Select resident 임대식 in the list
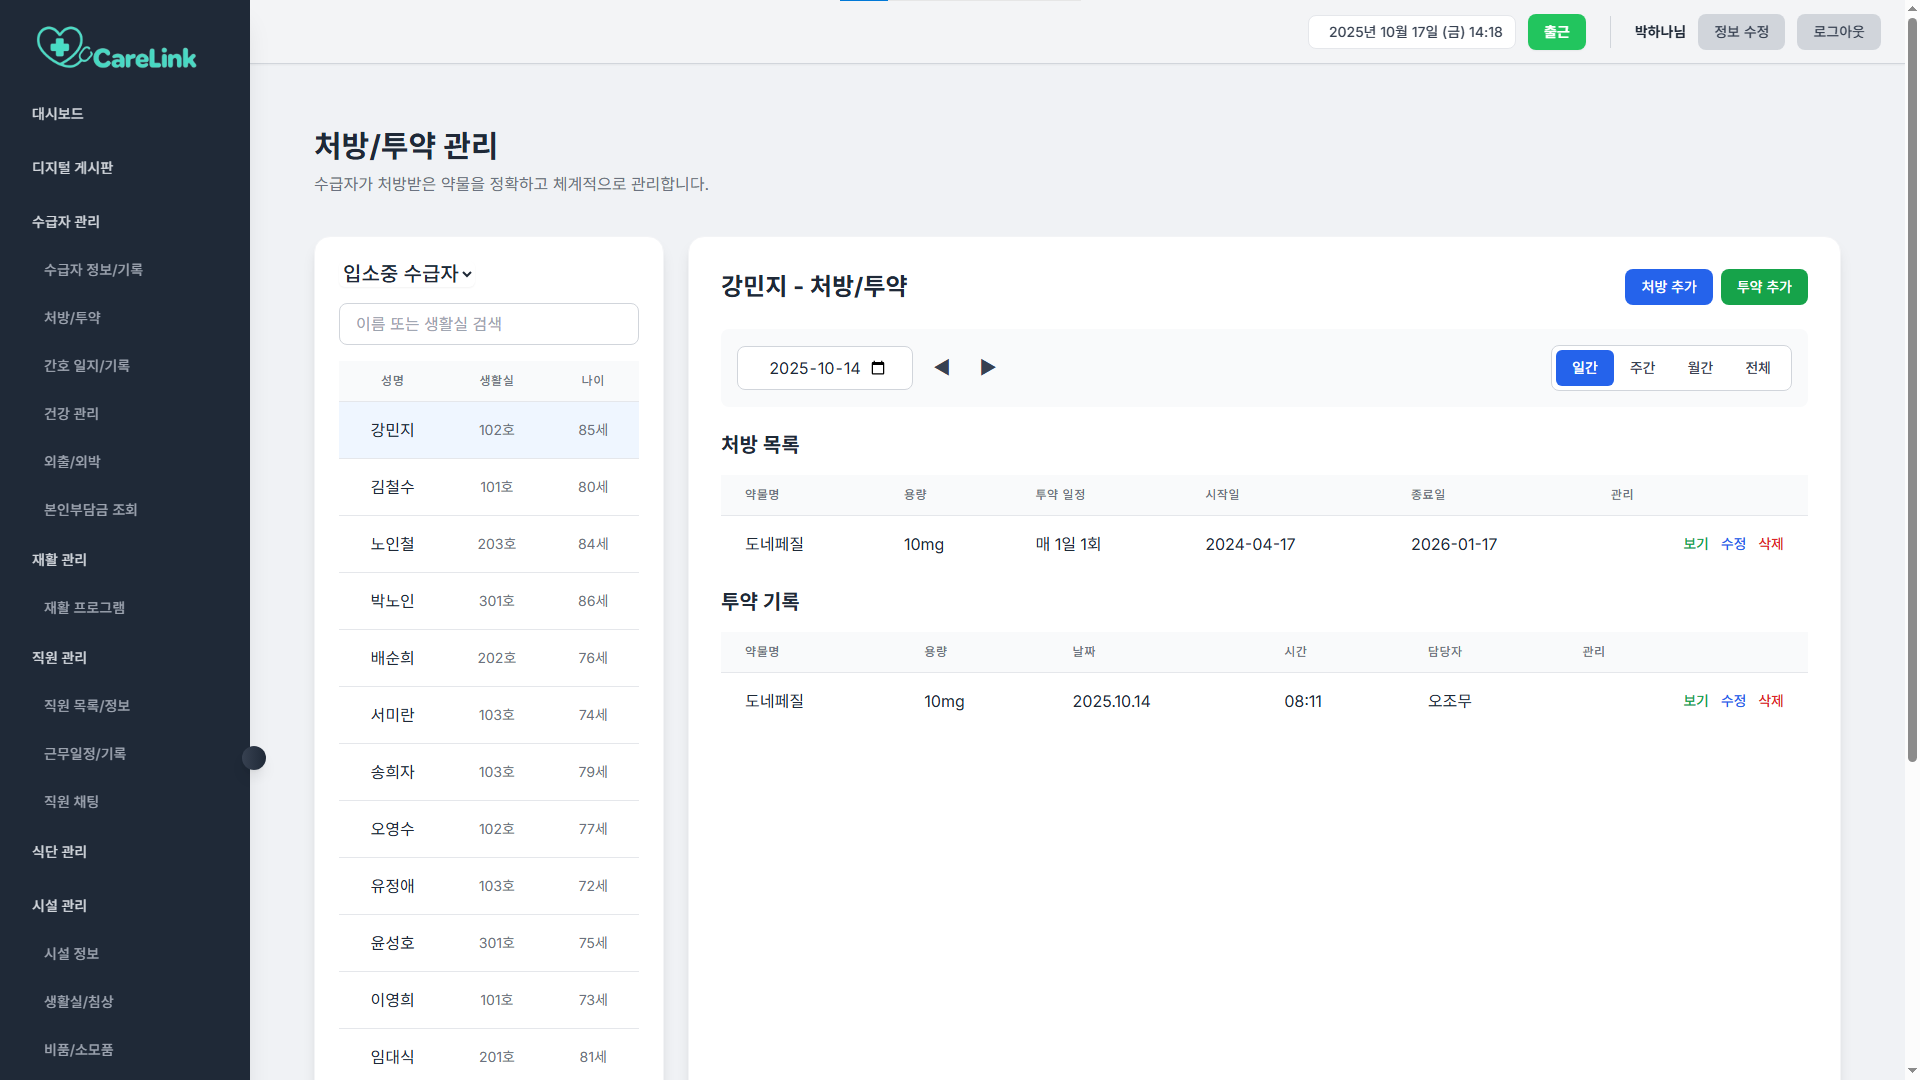1920x1080 pixels. click(489, 1056)
